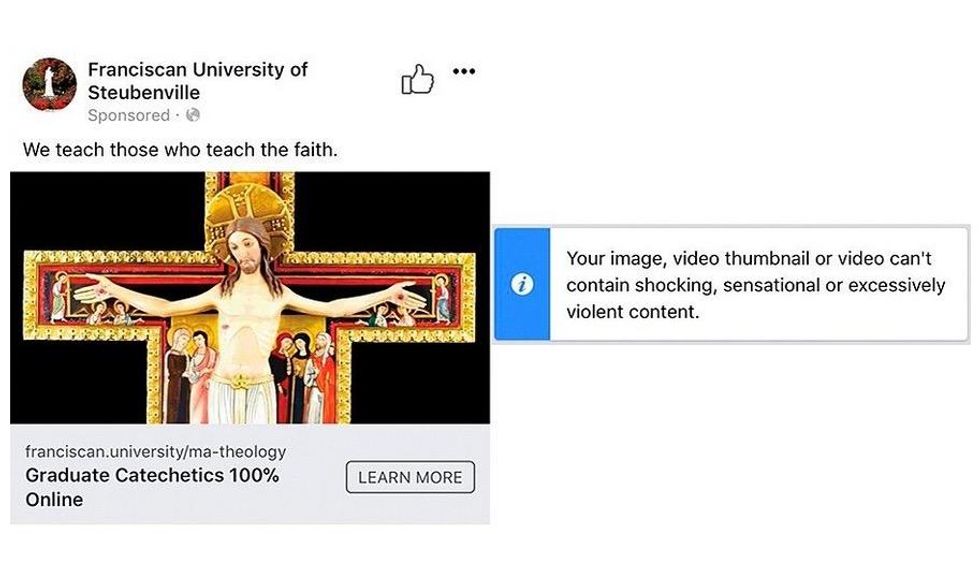Click the blue info icon in the notice
The image size is (980, 562).
522,285
